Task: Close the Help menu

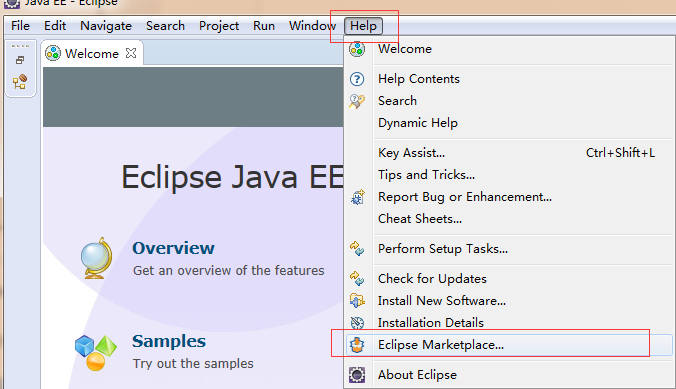Action: tap(363, 26)
